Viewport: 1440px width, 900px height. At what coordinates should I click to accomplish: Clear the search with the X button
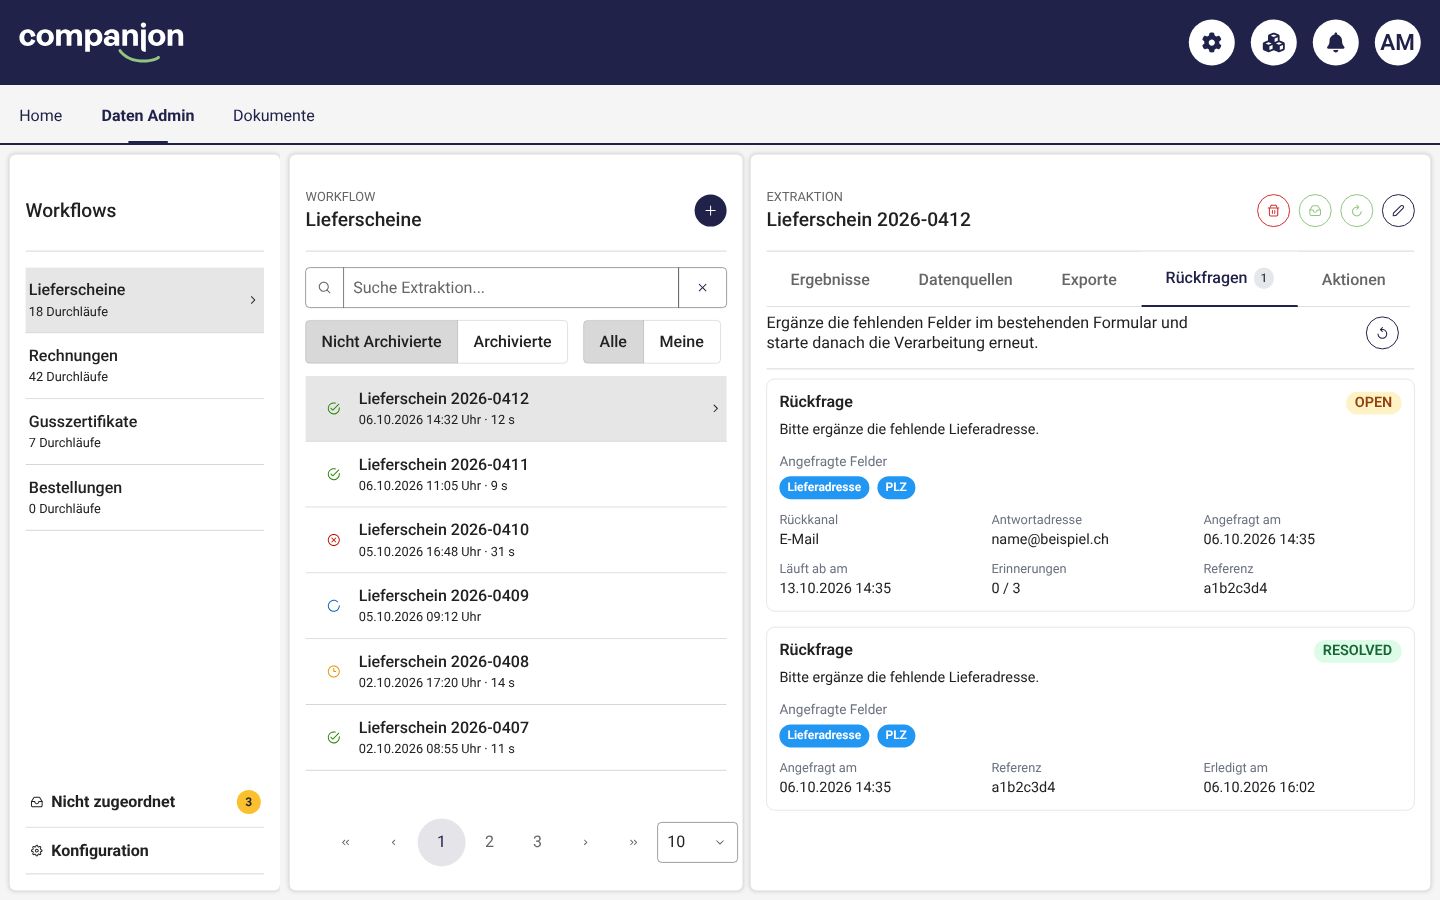click(x=702, y=288)
